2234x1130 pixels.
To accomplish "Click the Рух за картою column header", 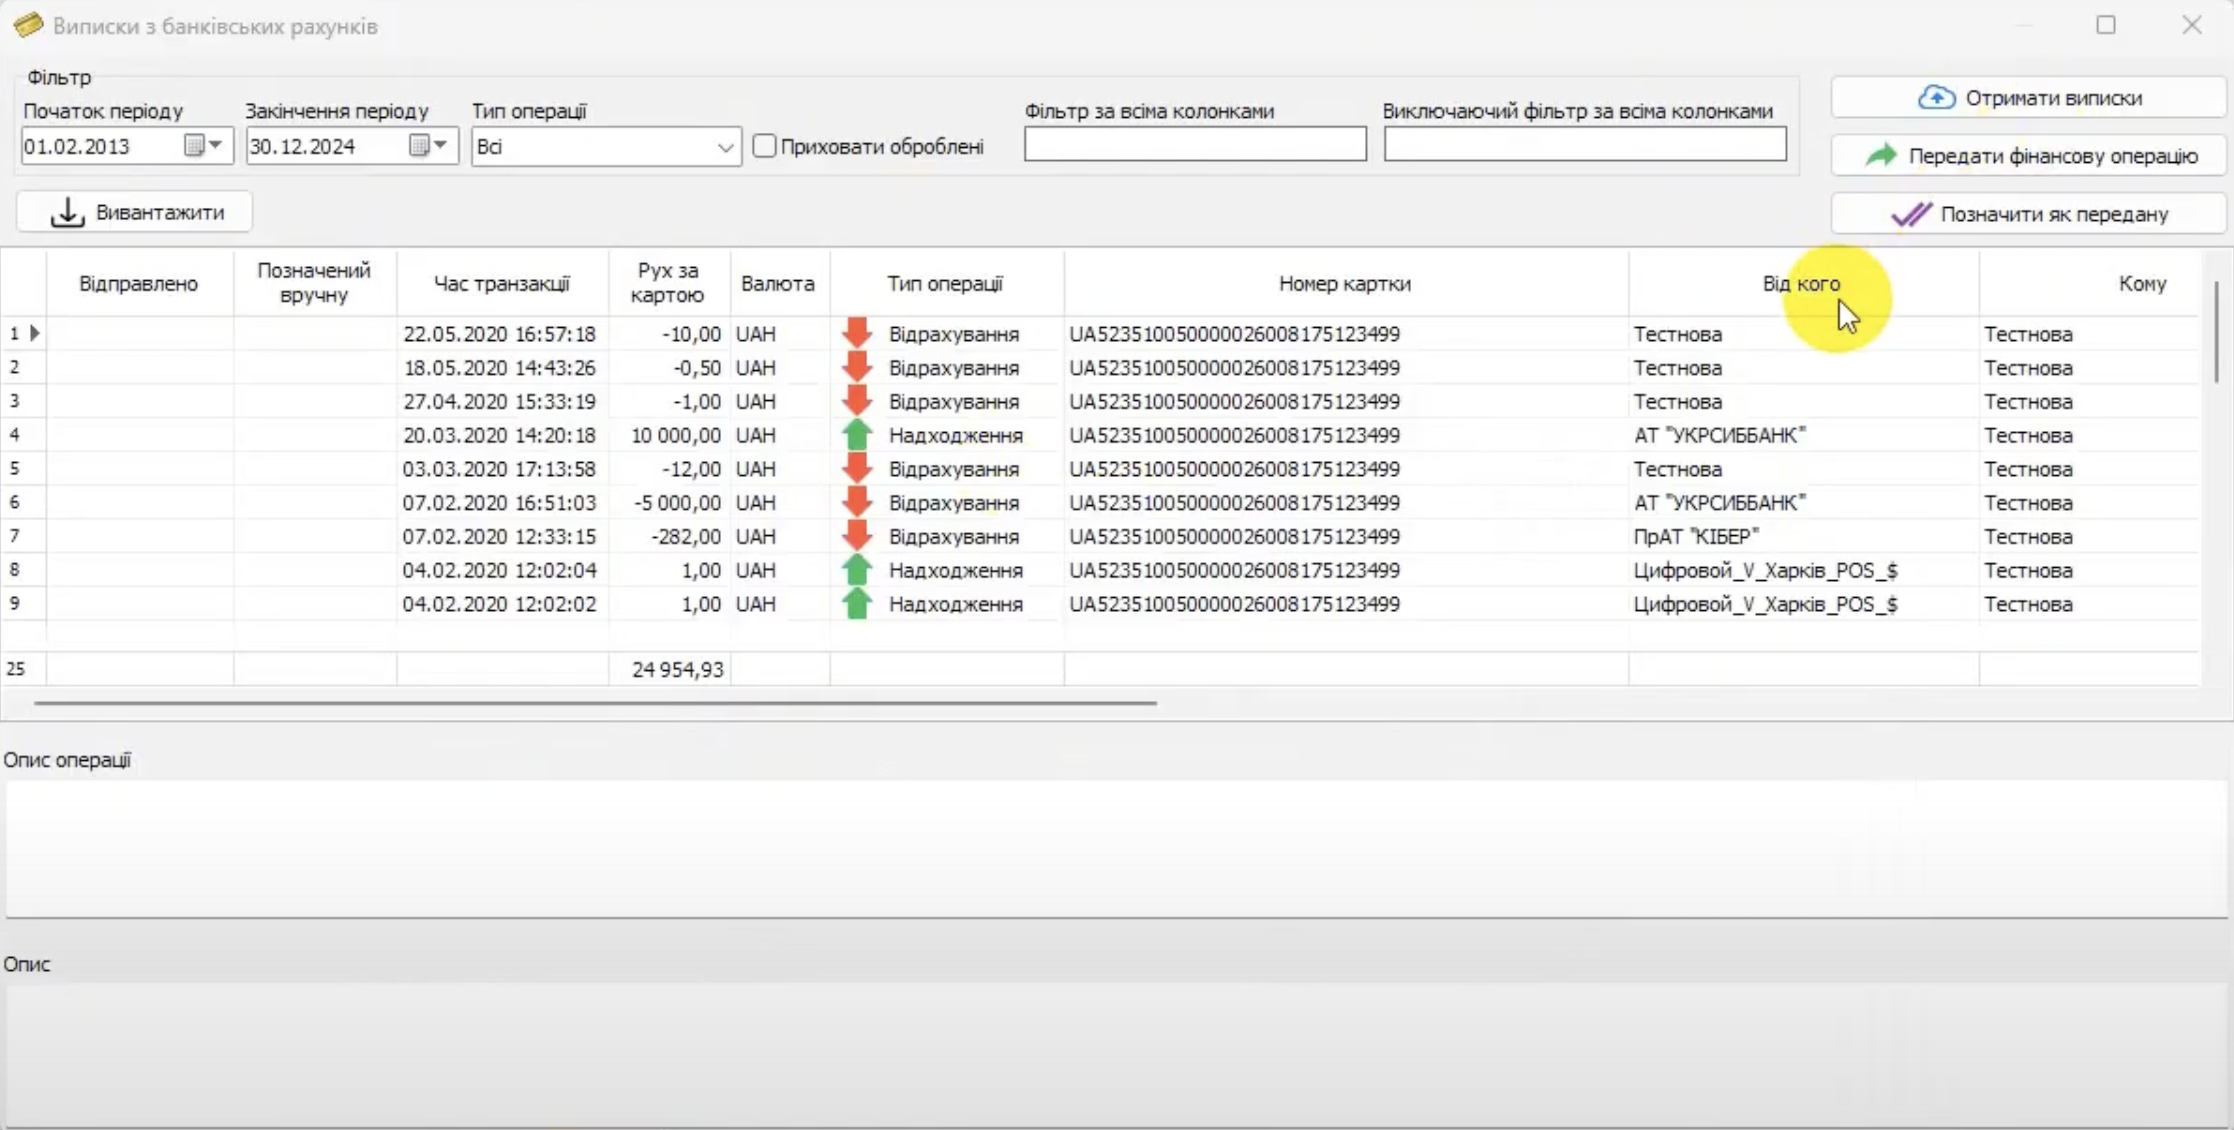I will (x=667, y=283).
